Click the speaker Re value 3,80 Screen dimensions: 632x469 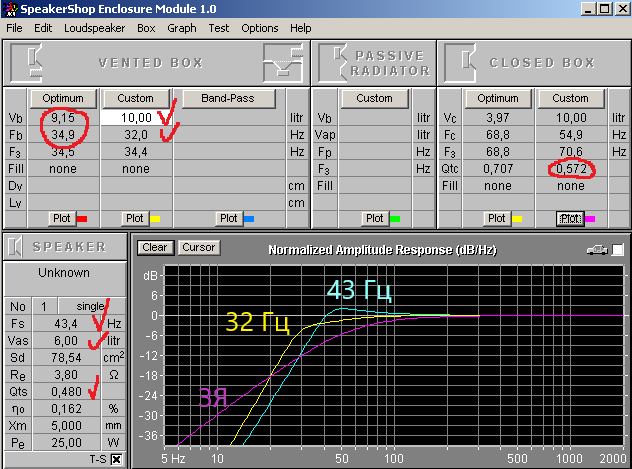[66, 375]
